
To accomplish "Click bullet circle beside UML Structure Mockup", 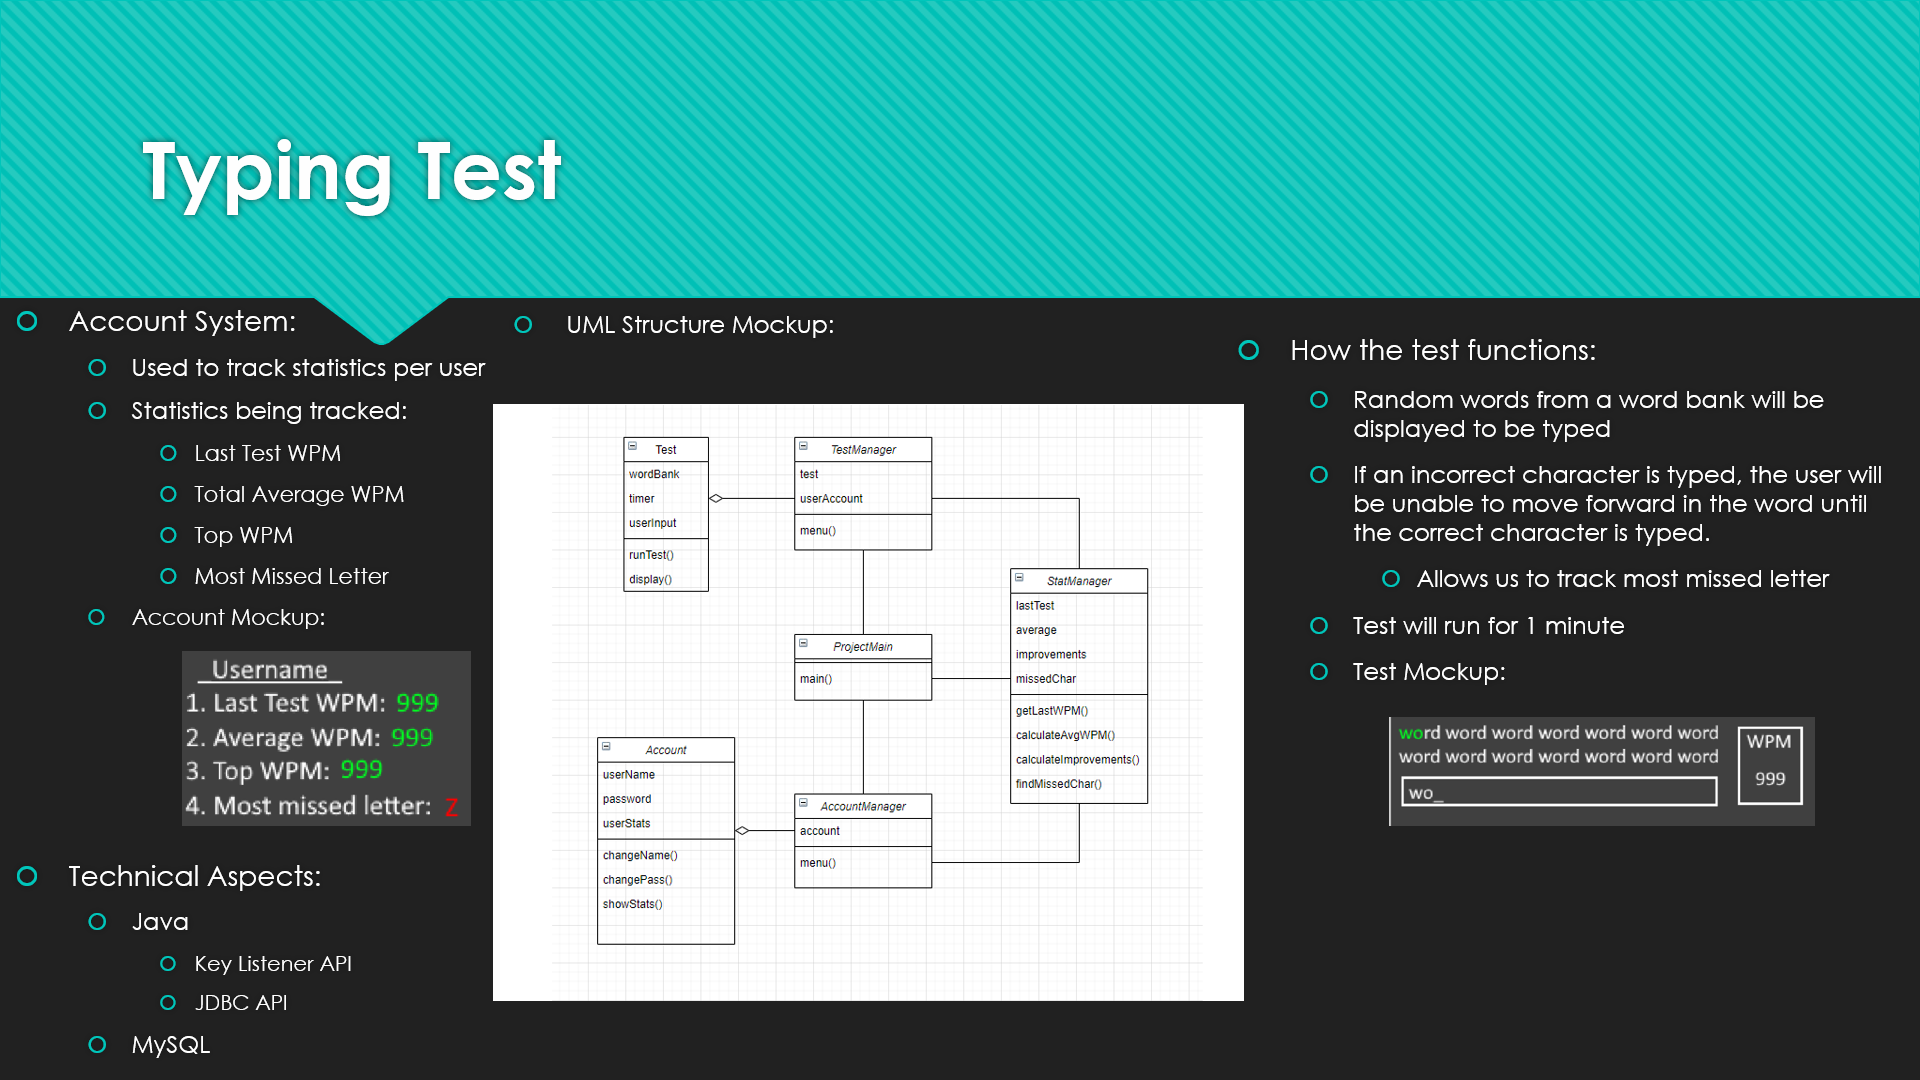I will pyautogui.click(x=523, y=325).
